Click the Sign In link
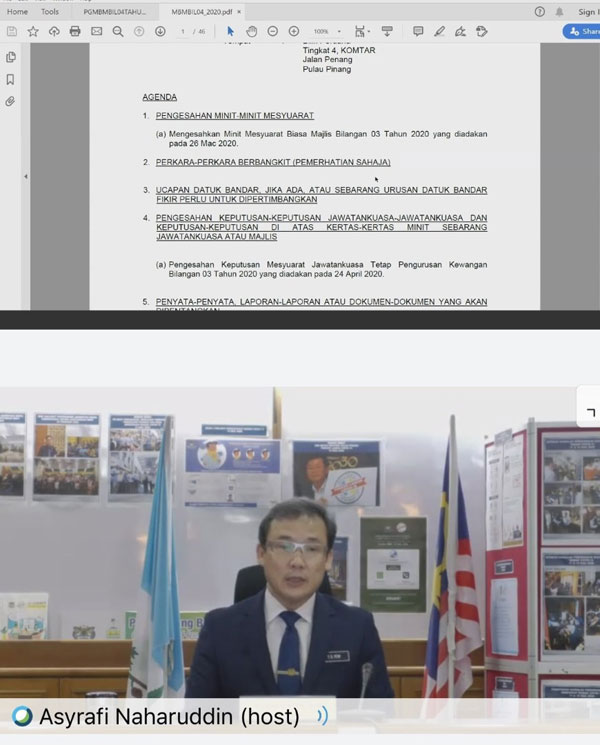600x745 pixels. [x=589, y=12]
